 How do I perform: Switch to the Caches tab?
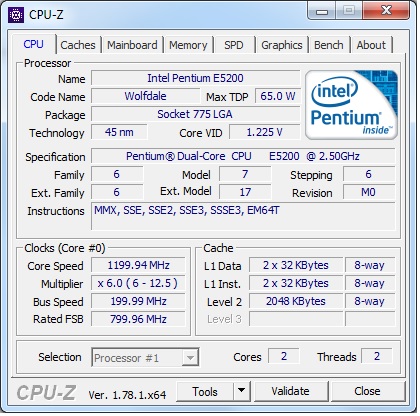click(x=78, y=45)
